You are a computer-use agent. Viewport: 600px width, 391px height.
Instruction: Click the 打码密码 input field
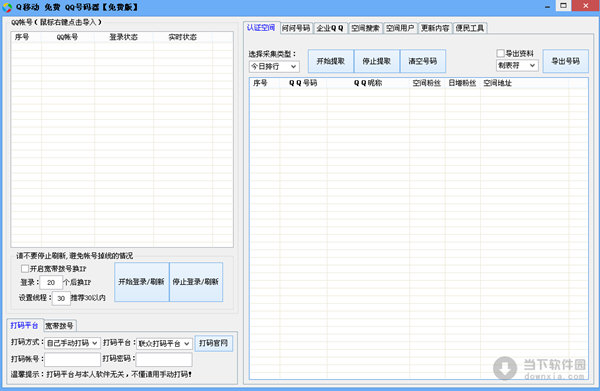[164, 359]
